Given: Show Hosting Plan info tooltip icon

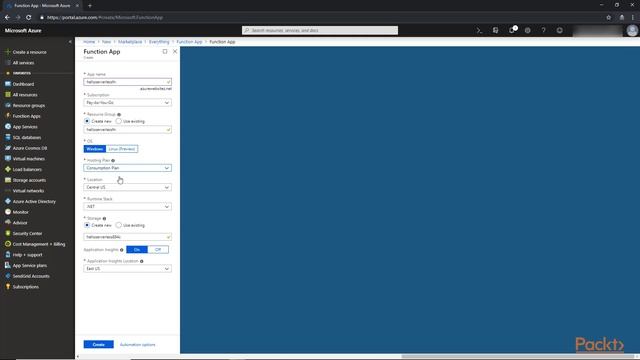Looking at the screenshot, I should 113,161.
